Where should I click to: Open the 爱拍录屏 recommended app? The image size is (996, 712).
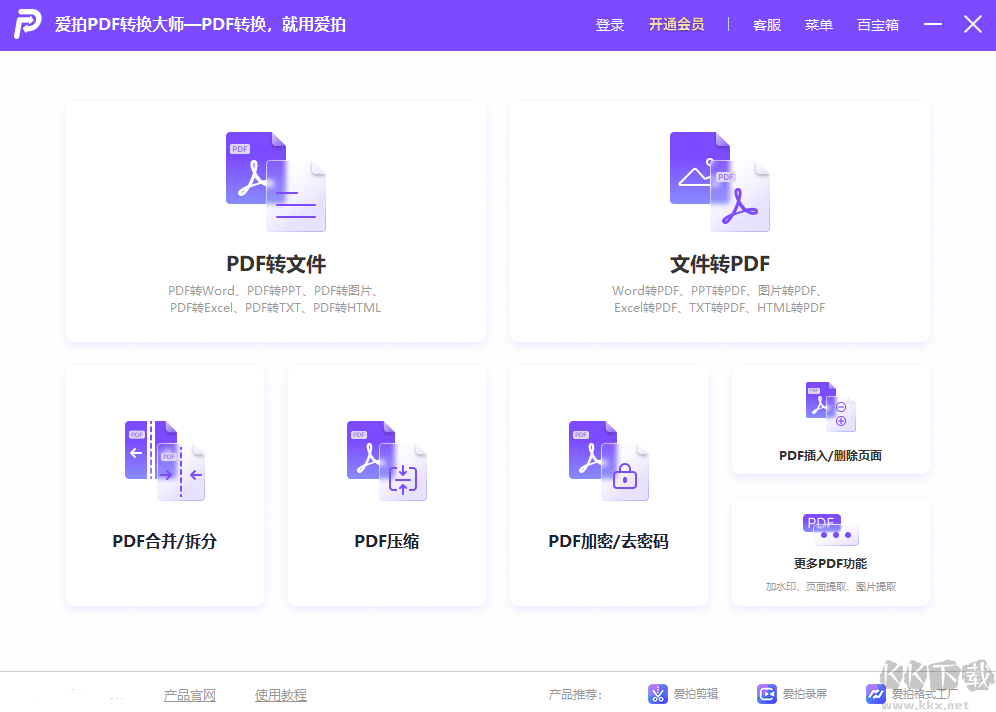[x=792, y=693]
